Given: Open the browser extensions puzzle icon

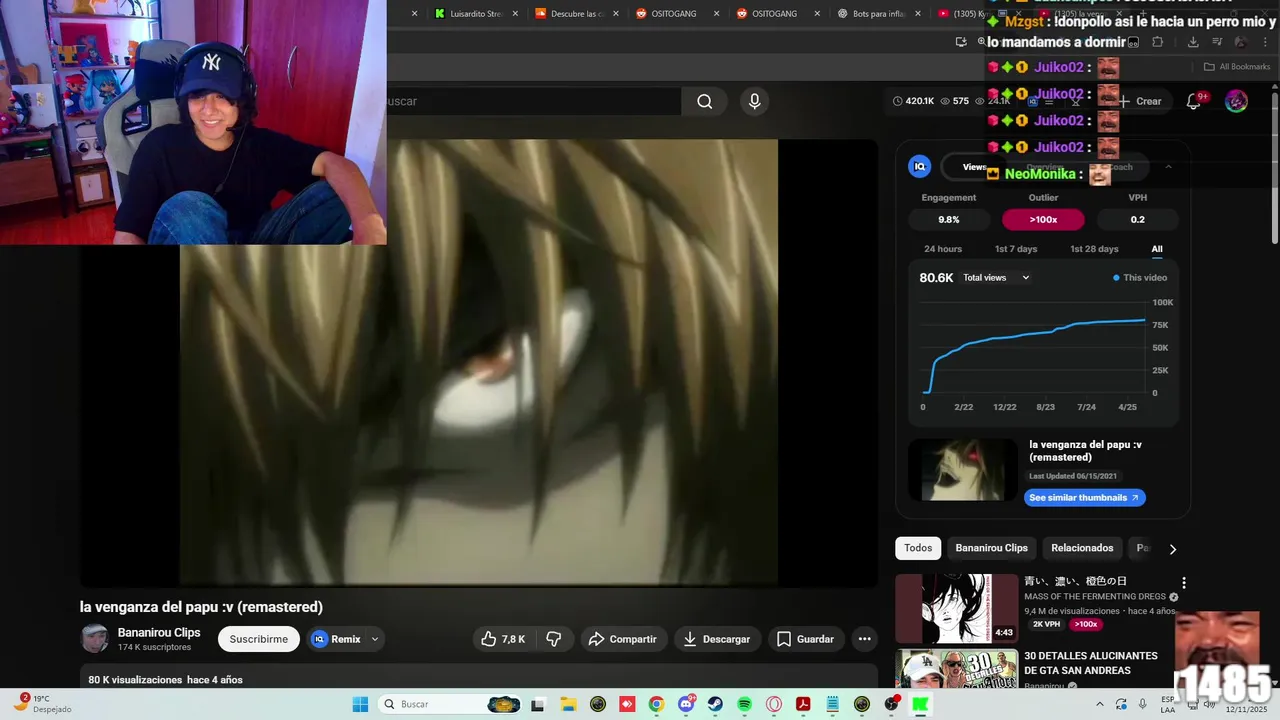Looking at the screenshot, I should click(1158, 42).
